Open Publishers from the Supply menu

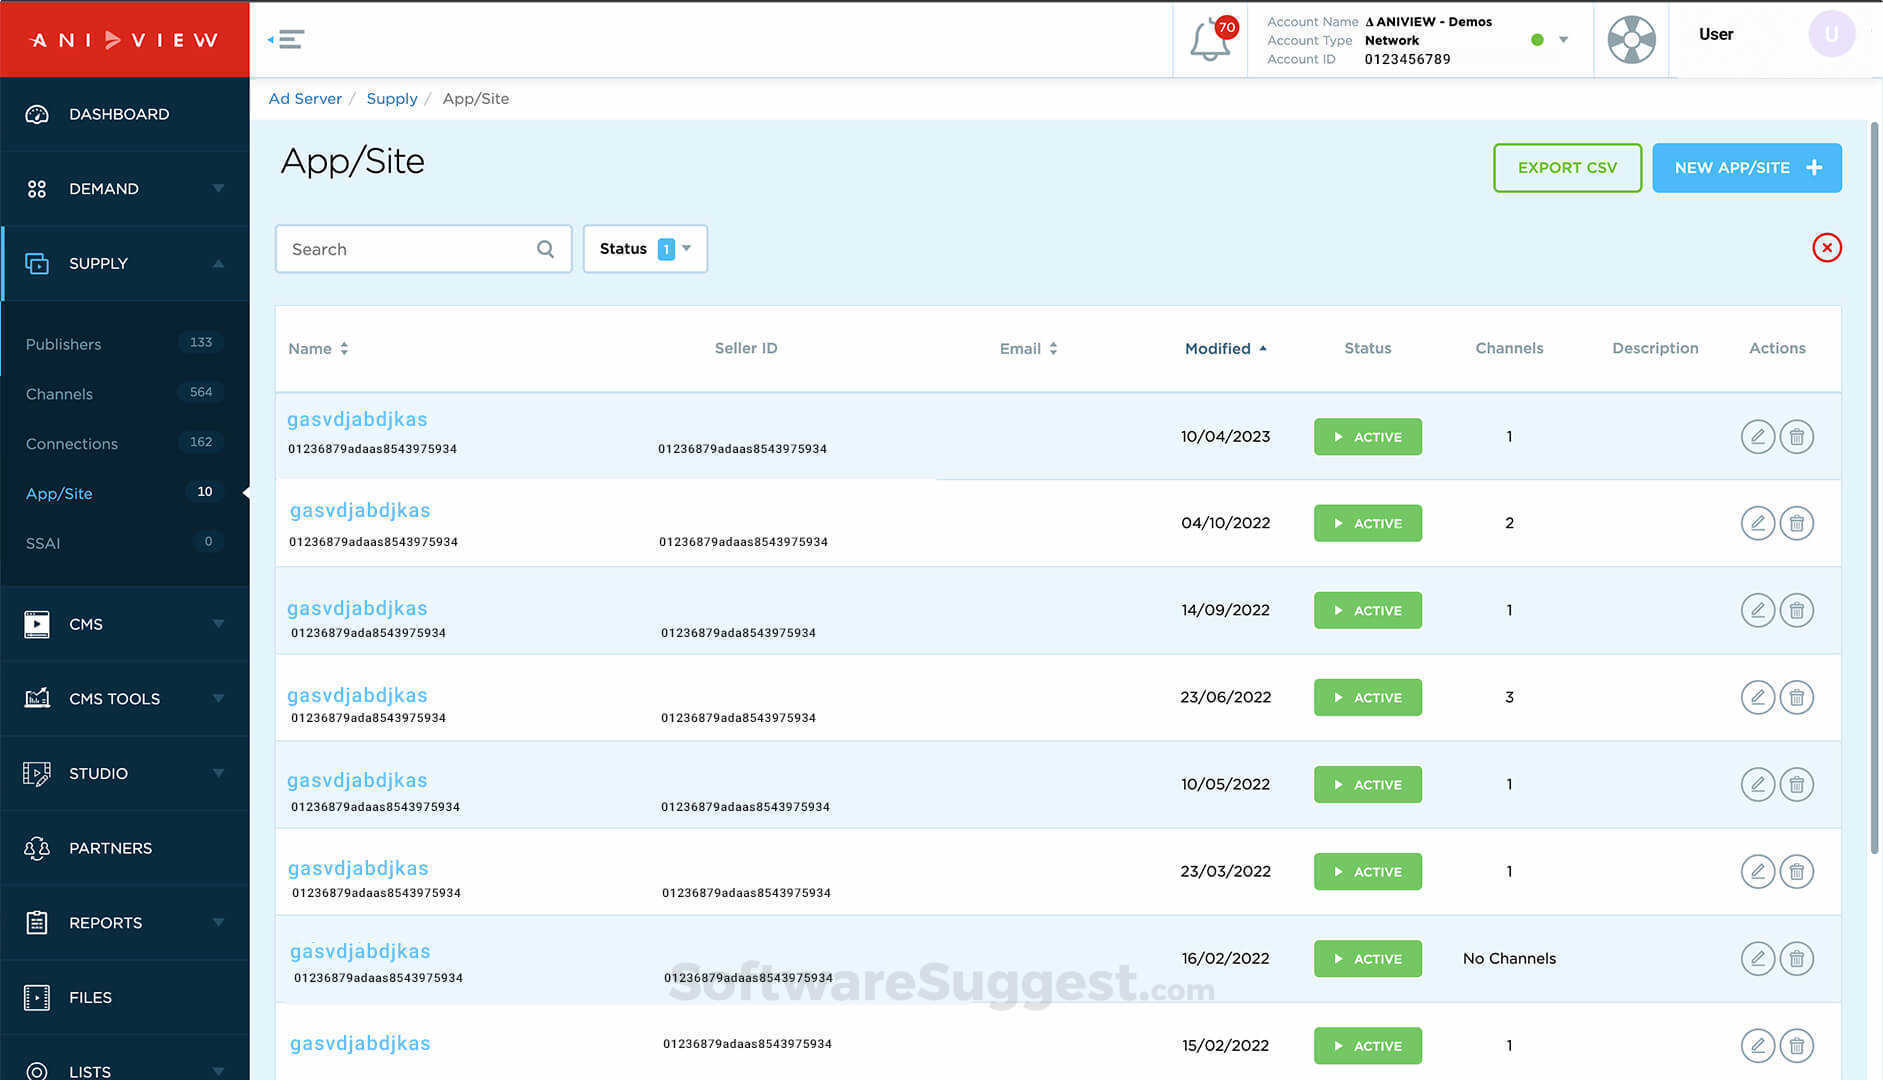[x=63, y=344]
